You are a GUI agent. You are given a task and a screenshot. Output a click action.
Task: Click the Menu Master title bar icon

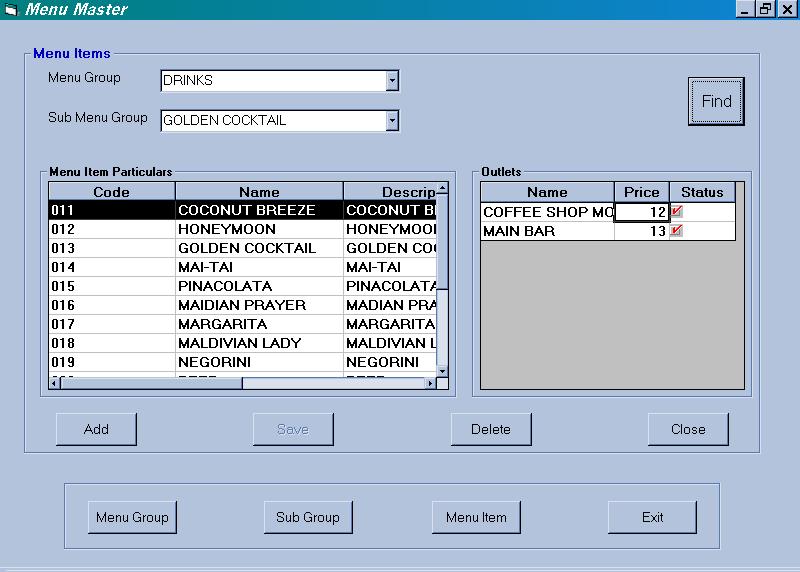click(11, 9)
